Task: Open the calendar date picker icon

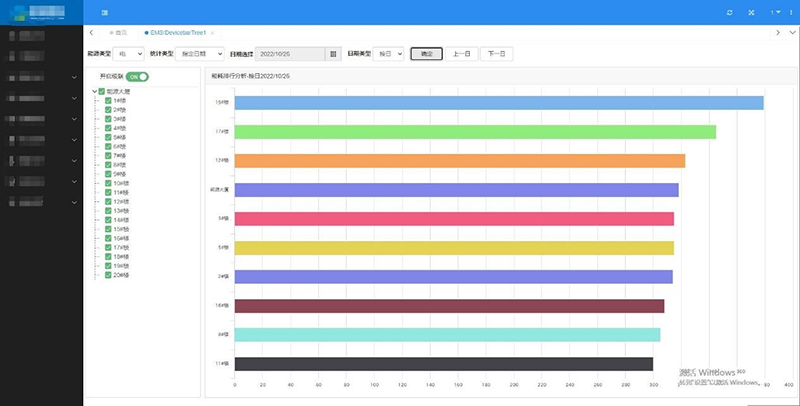Action: point(334,54)
